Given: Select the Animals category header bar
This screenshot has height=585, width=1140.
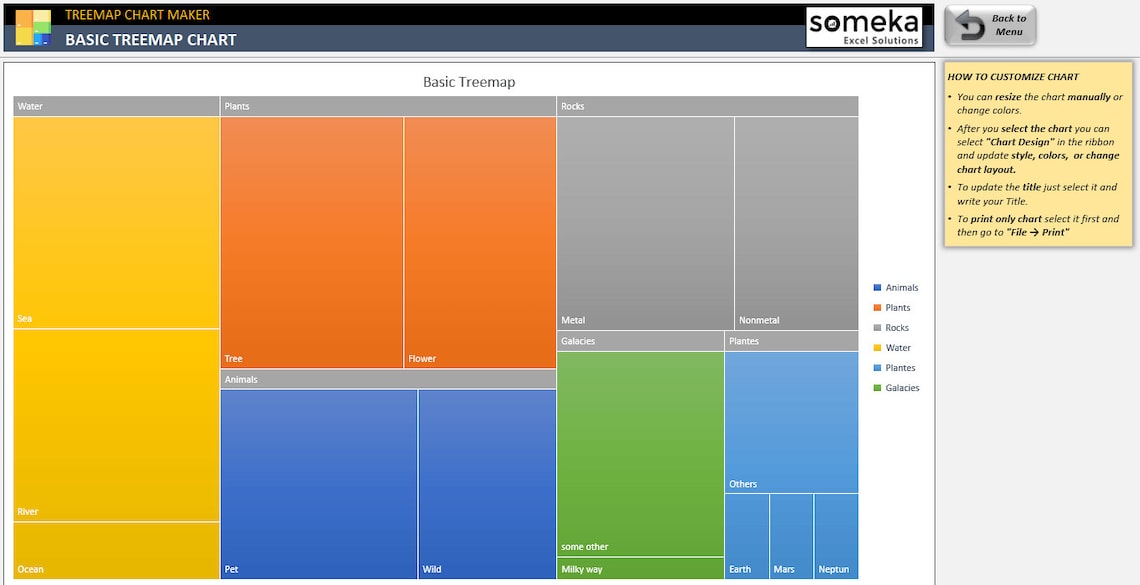Looking at the screenshot, I should (388, 379).
